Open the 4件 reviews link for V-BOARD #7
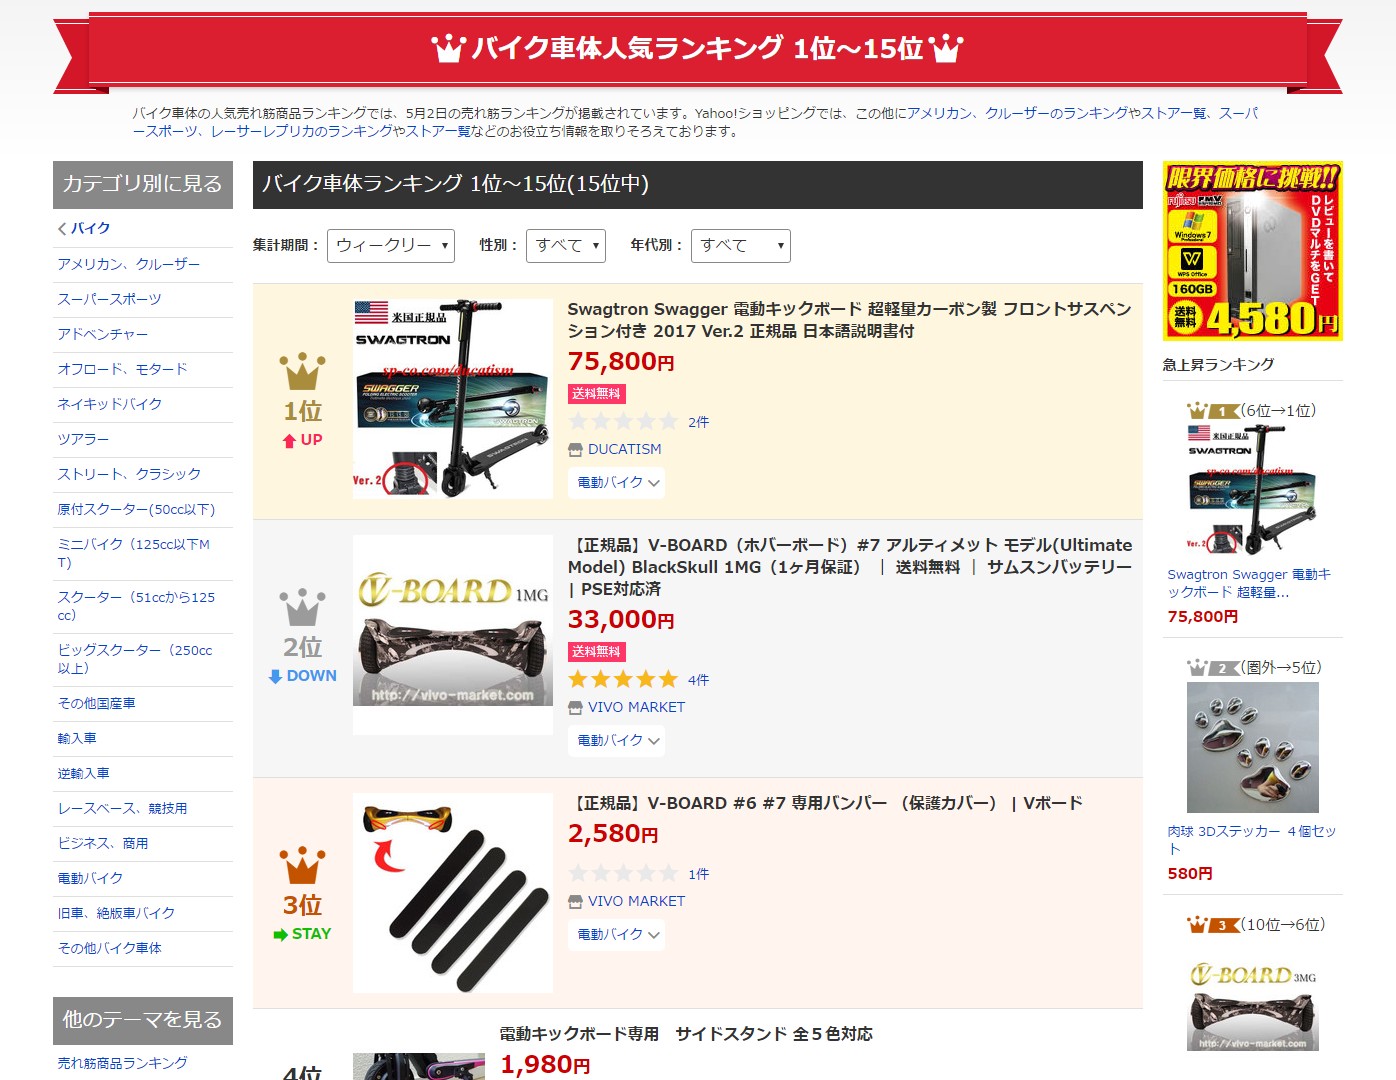This screenshot has height=1080, width=1396. (698, 681)
